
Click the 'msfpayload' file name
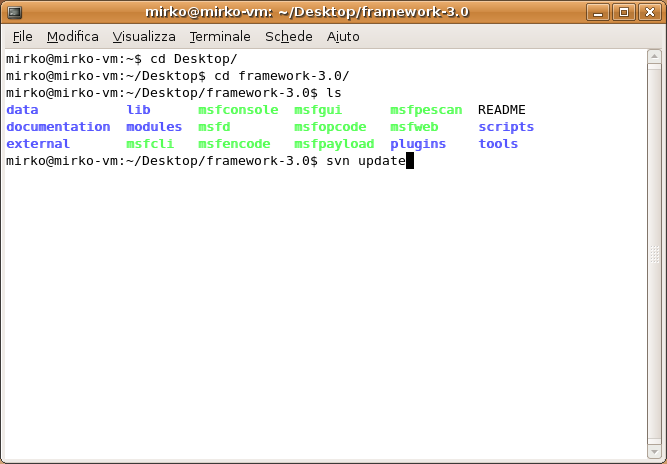point(334,144)
